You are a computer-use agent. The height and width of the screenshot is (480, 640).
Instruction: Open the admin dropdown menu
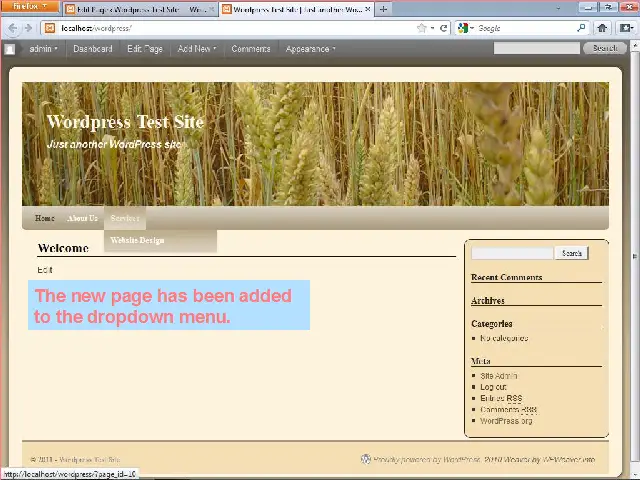pyautogui.click(x=43, y=49)
